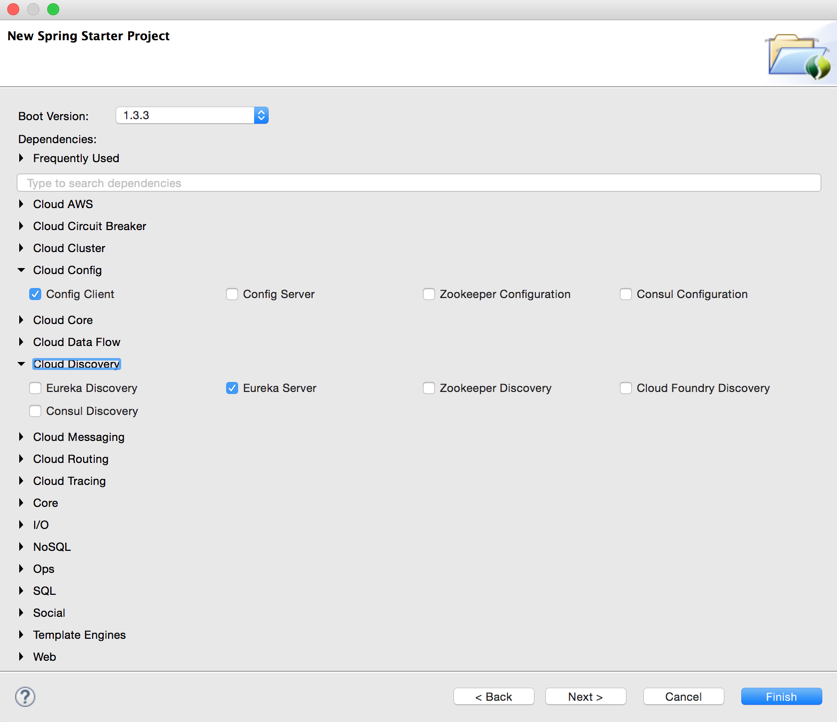Collapse the Cloud Config category
This screenshot has height=722, width=837.
21,270
